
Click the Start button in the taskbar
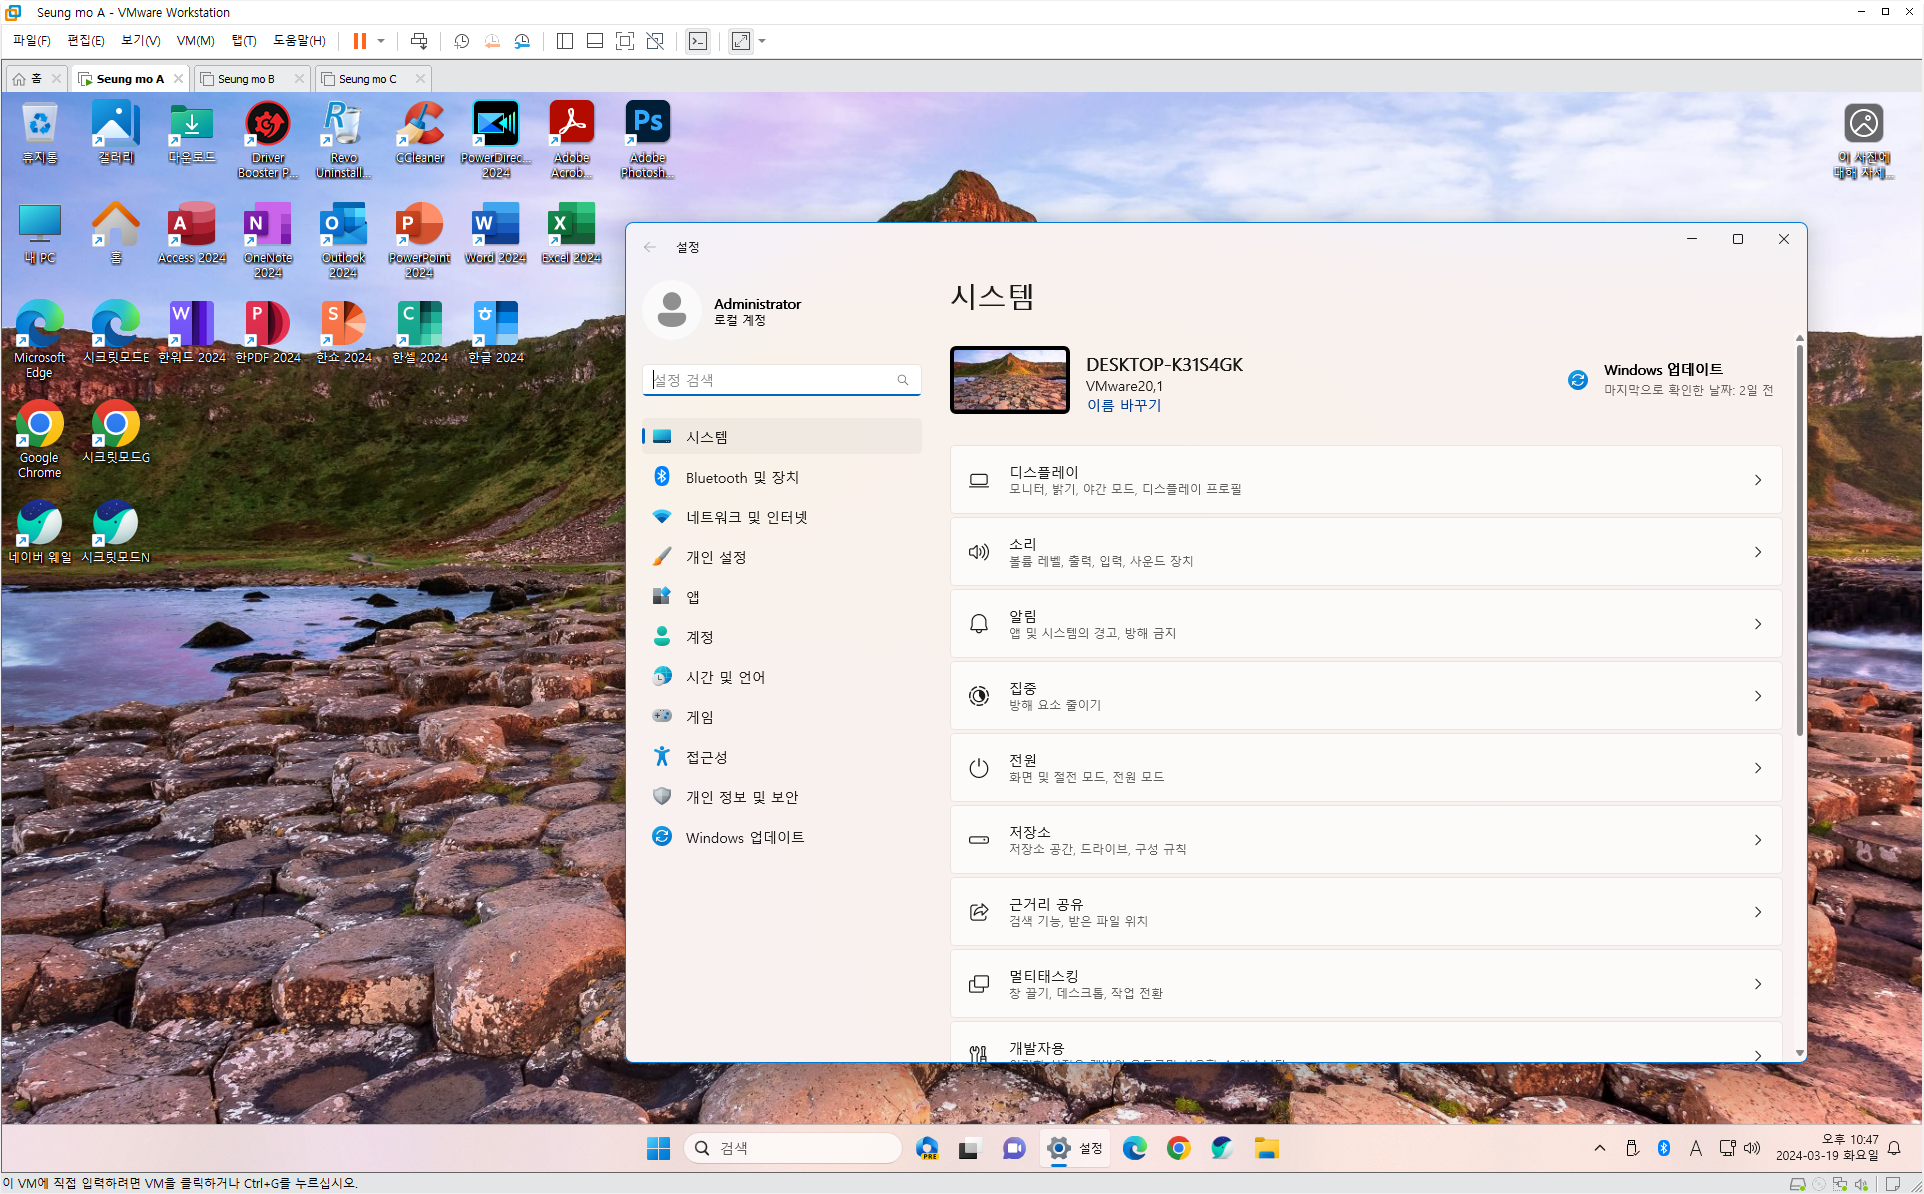pyautogui.click(x=658, y=1148)
